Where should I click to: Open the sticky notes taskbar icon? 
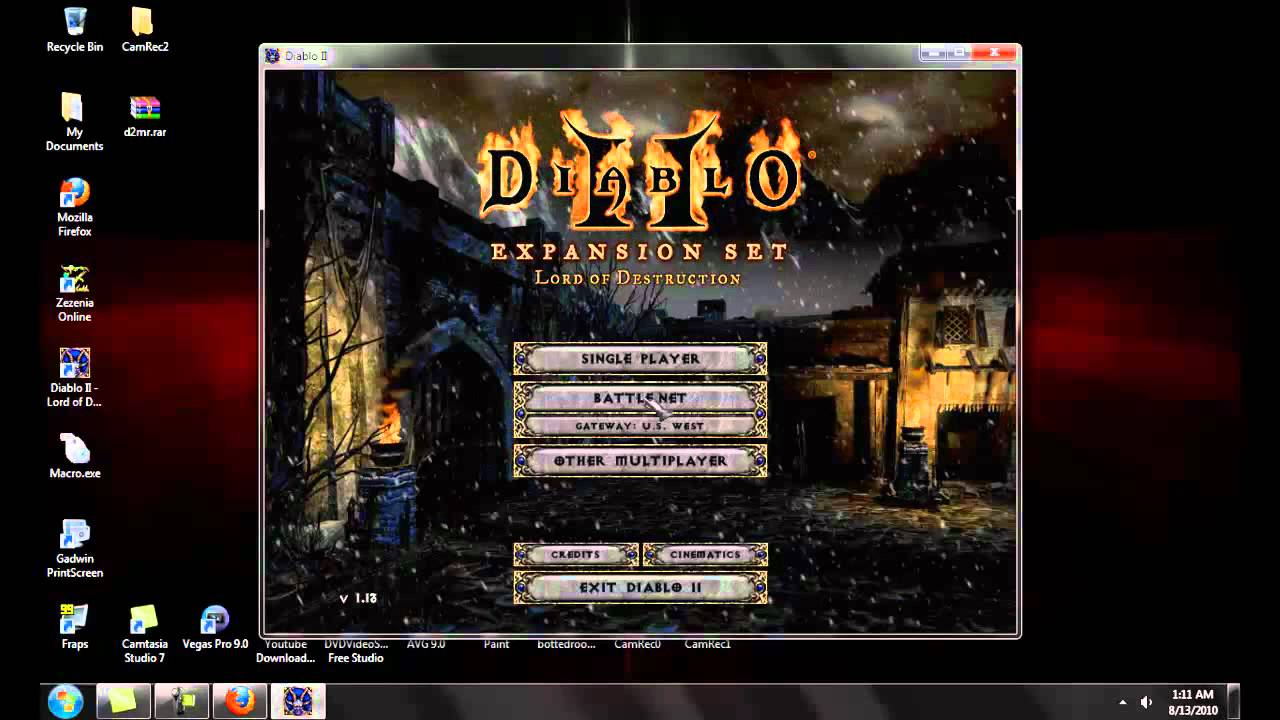point(123,701)
